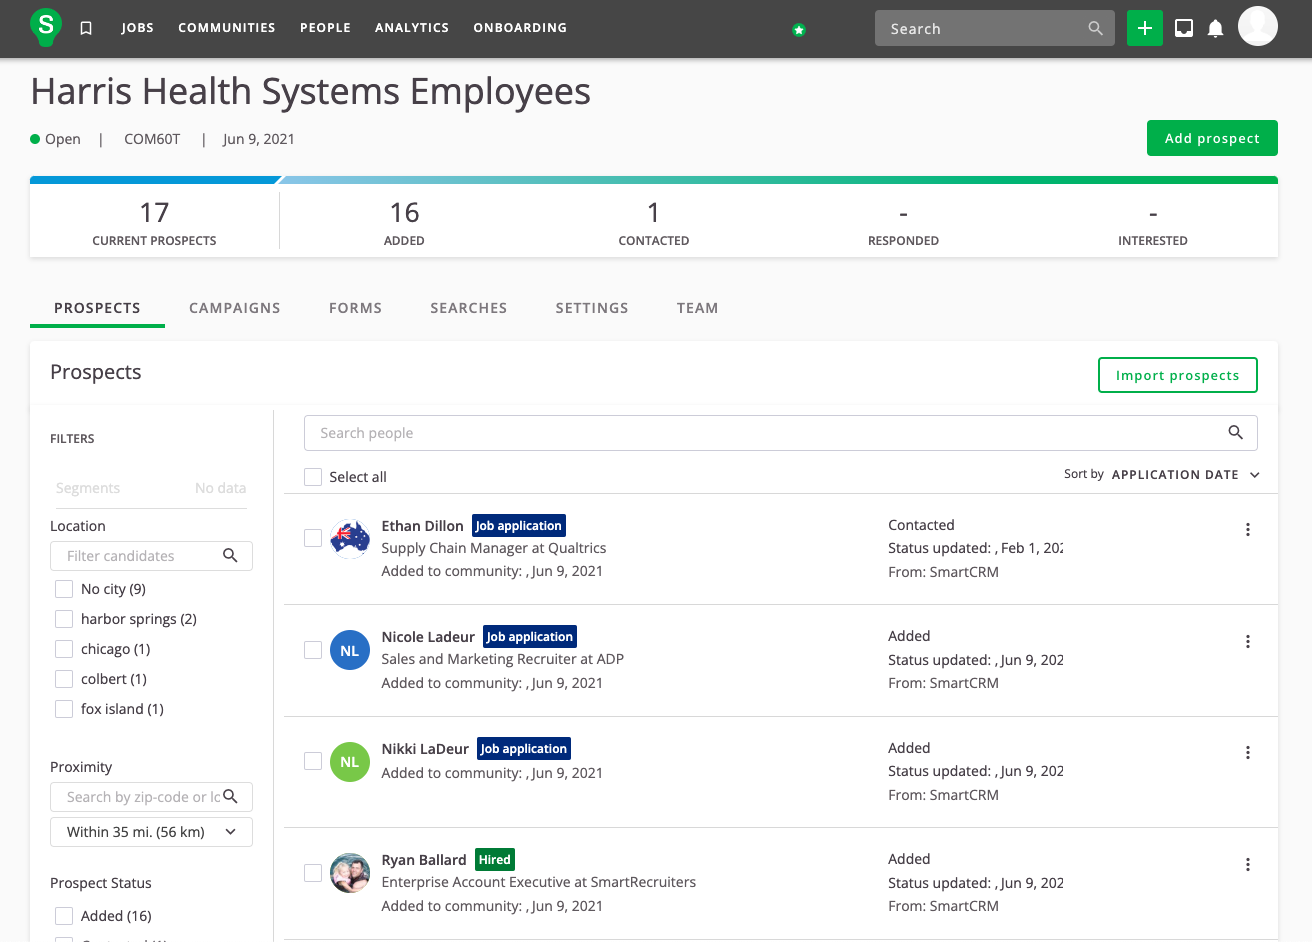Open the user profile avatar menu
Viewport: 1312px width, 942px height.
(1258, 26)
